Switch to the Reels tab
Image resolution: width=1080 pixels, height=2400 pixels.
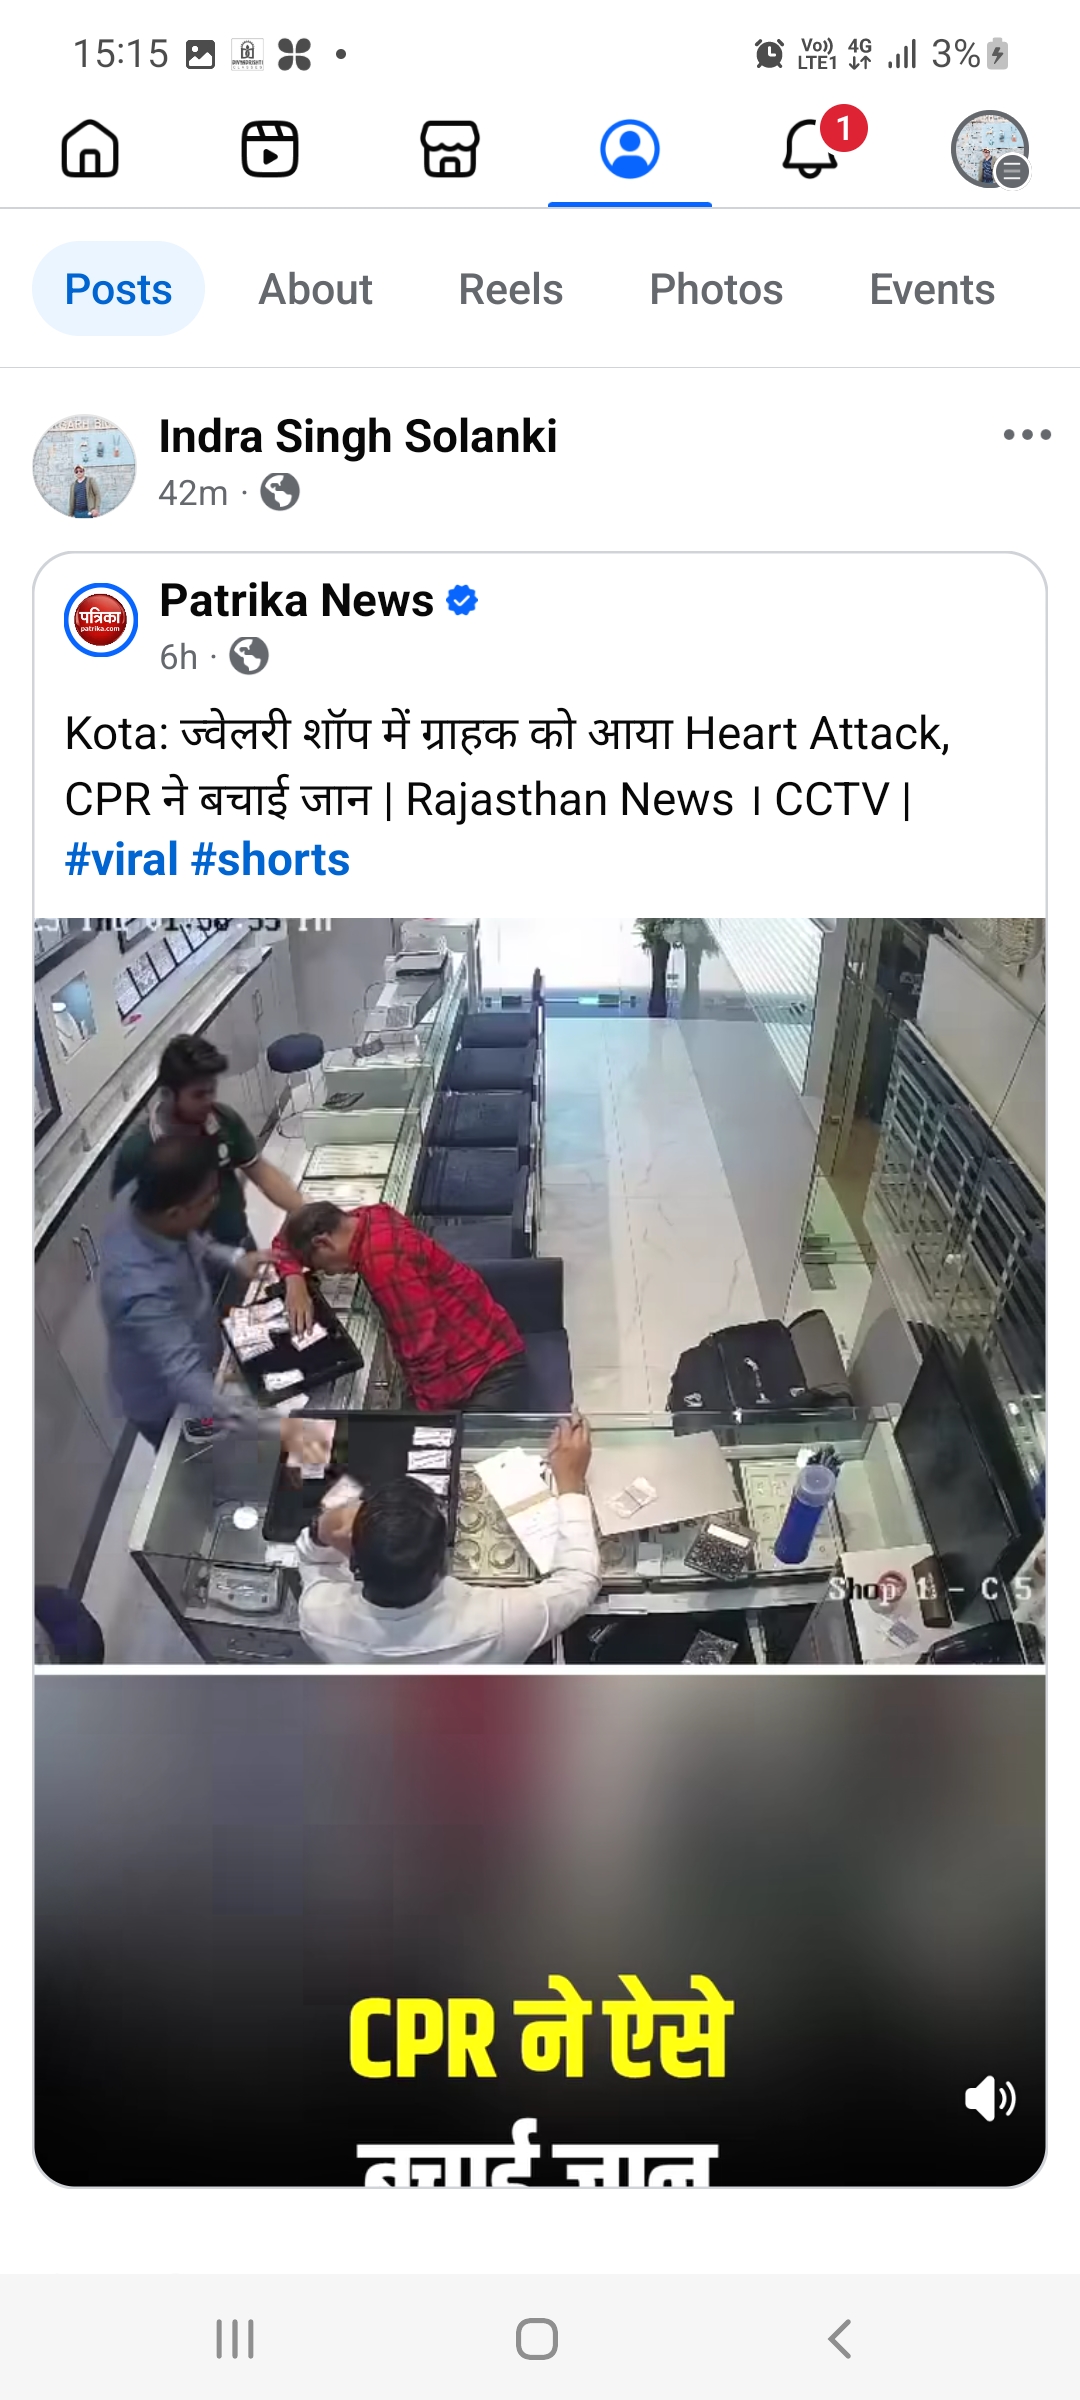click(510, 289)
